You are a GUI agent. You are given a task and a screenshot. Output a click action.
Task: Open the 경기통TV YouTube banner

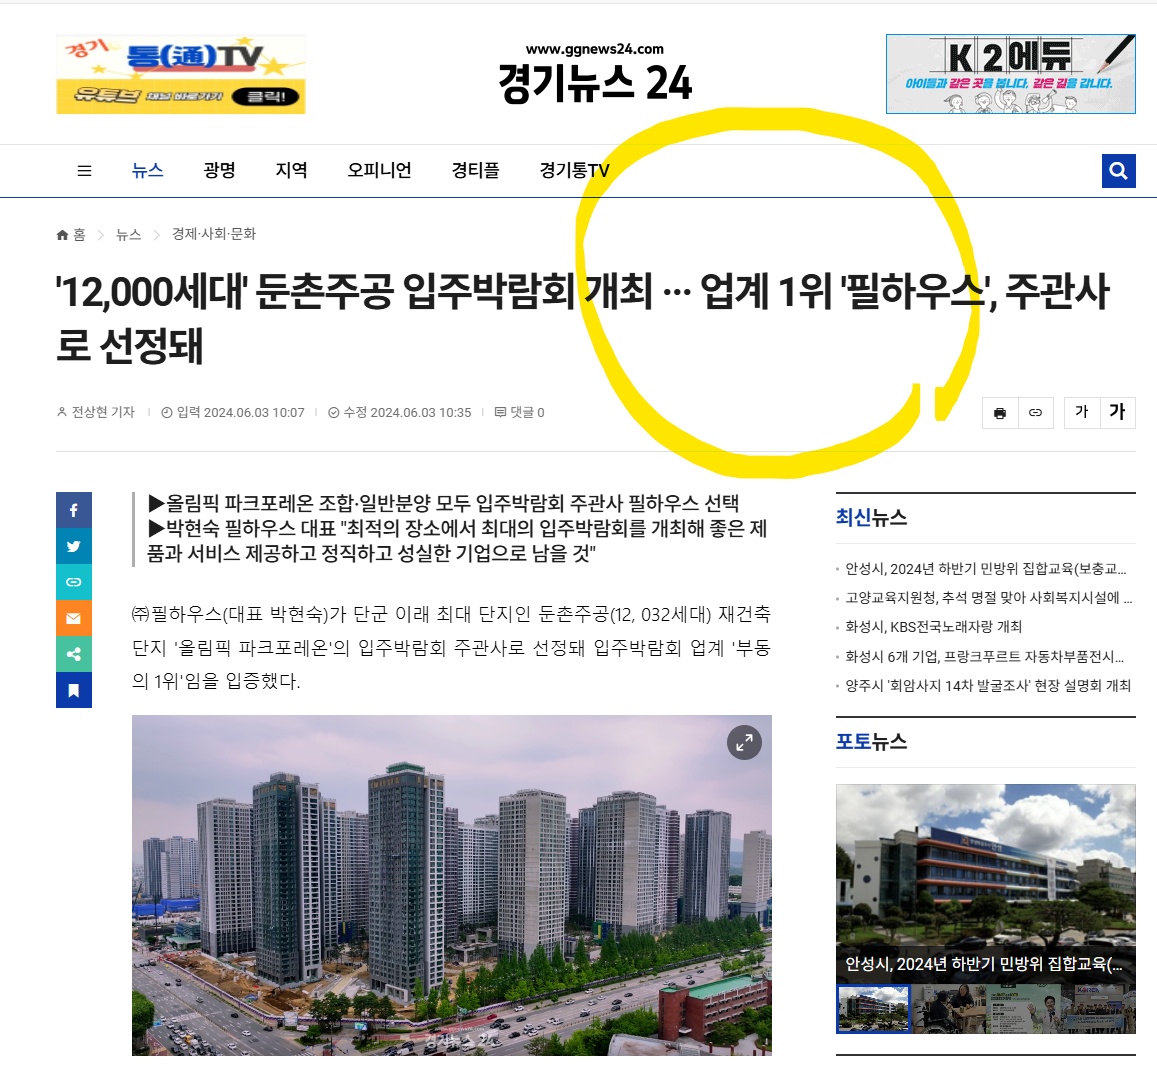(x=181, y=75)
